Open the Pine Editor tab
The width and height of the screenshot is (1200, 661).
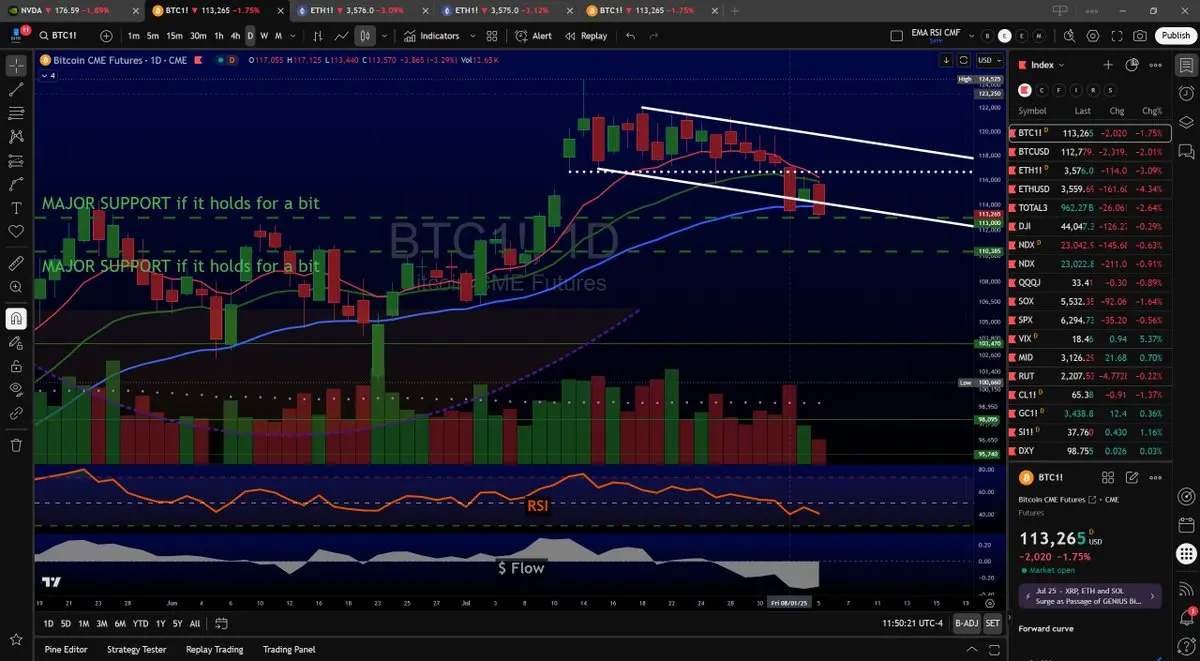(x=66, y=649)
